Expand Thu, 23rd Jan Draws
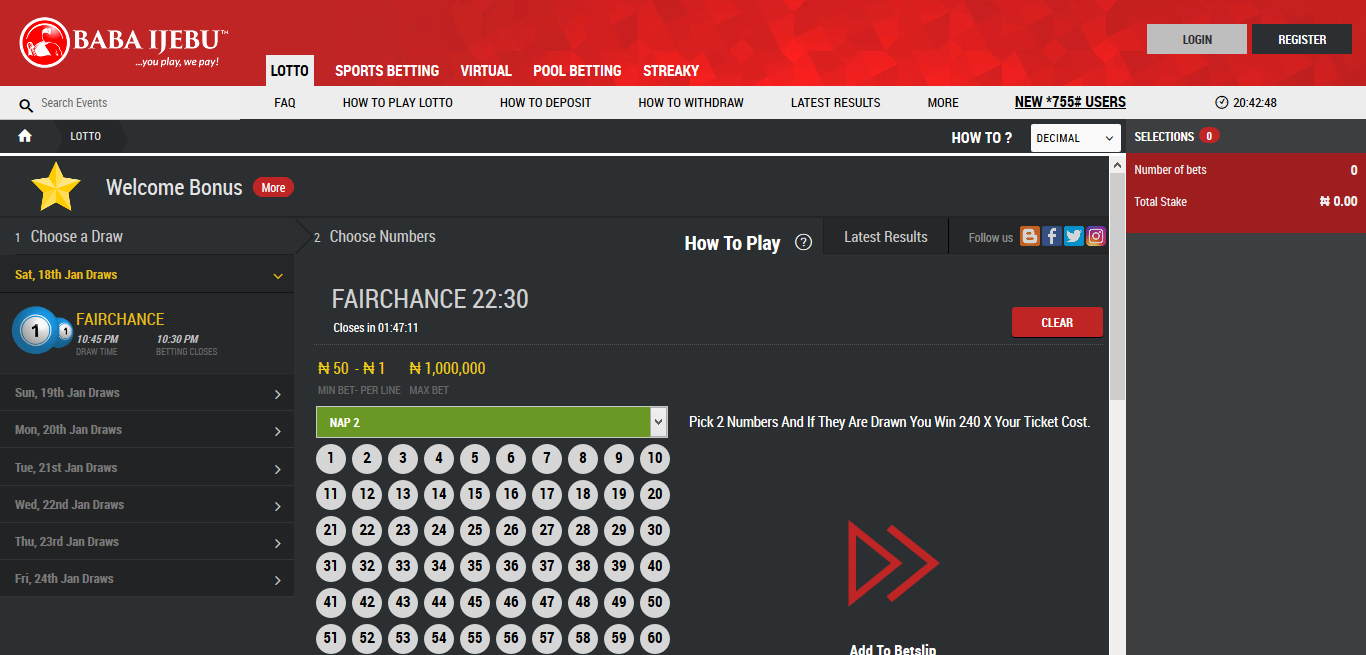Screen dimensions: 1366x655 pos(147,542)
